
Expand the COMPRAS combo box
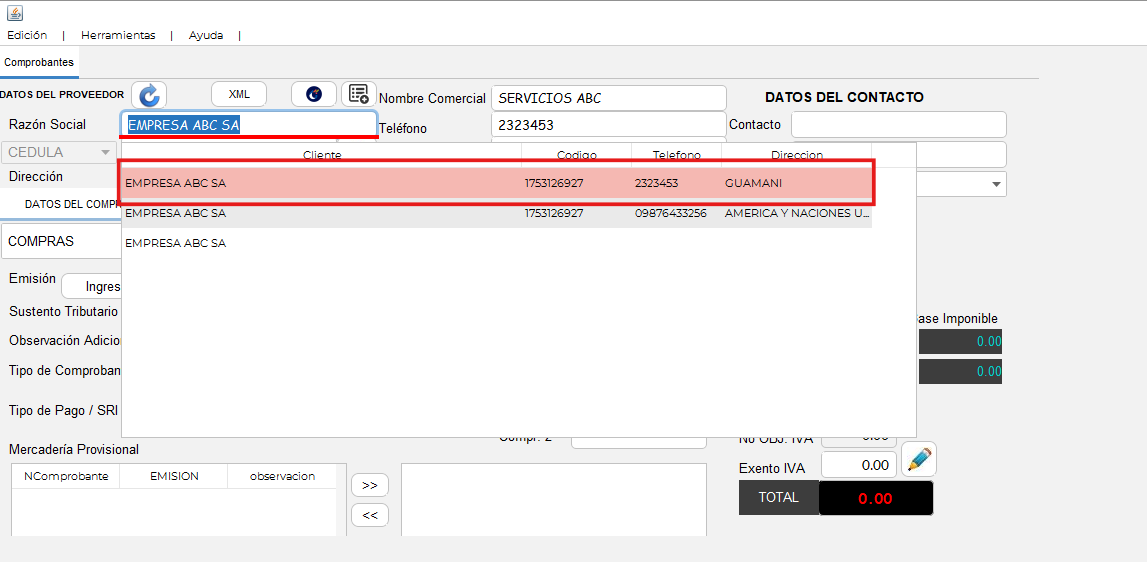[x=62, y=241]
